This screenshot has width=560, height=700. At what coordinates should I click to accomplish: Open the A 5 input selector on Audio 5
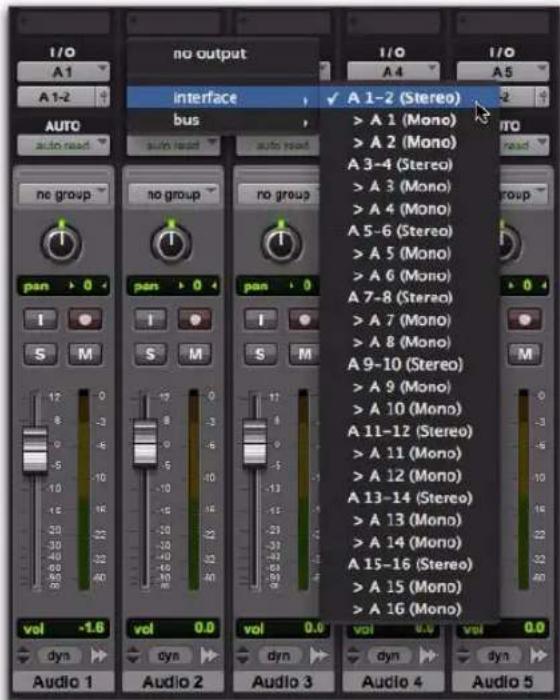(x=503, y=71)
